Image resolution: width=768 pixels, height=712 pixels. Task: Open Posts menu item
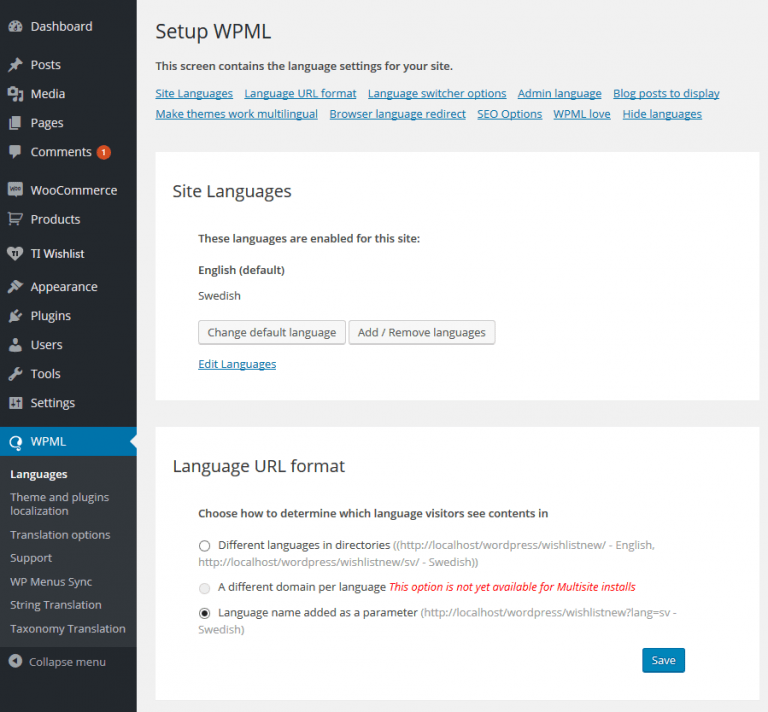(46, 65)
